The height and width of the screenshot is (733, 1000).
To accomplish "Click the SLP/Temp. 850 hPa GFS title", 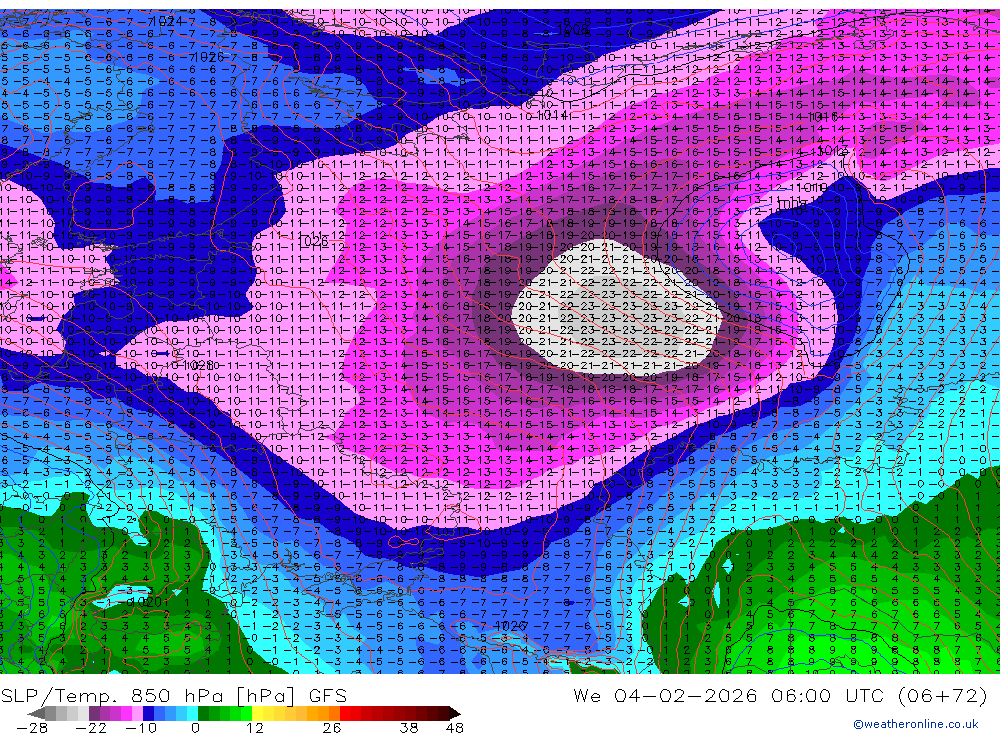I will coord(173,695).
